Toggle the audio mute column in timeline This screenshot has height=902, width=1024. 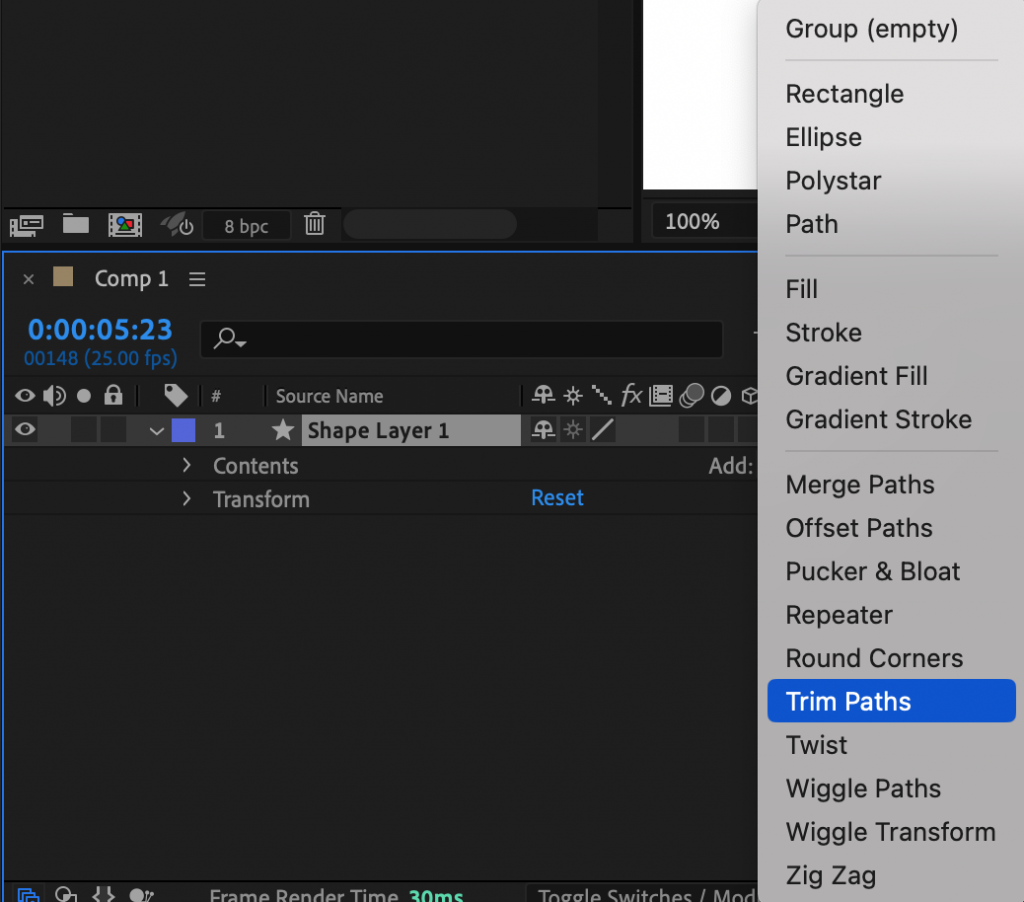[x=55, y=396]
